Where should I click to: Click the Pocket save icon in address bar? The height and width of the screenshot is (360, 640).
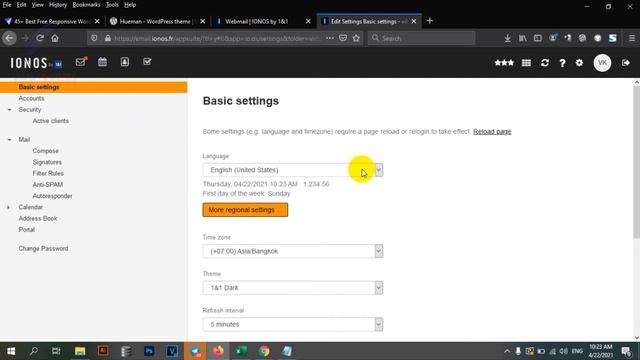[343, 38]
